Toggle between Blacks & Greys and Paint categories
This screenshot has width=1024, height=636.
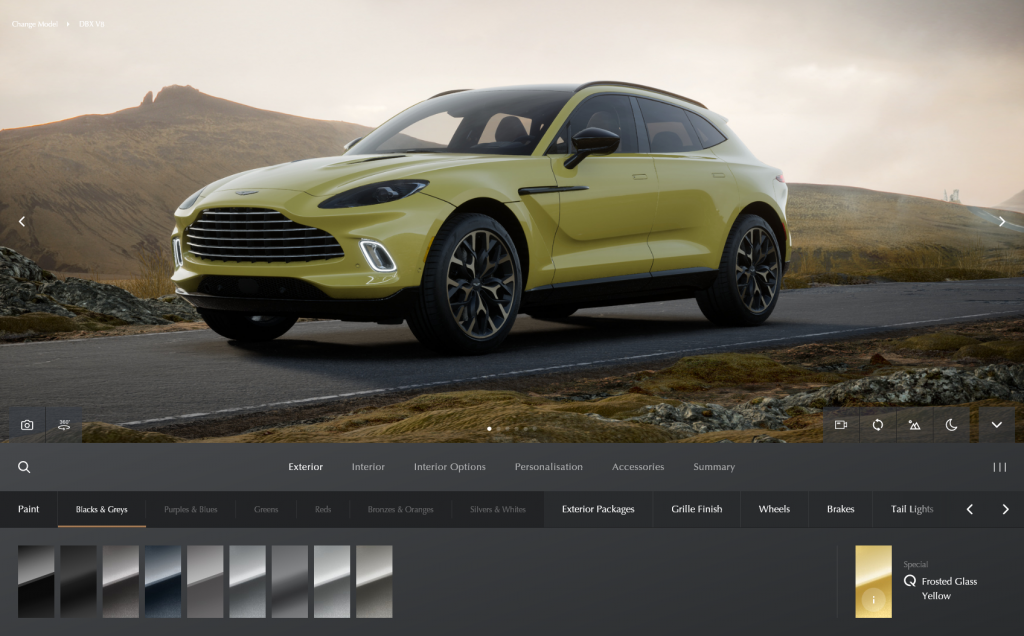[27, 509]
